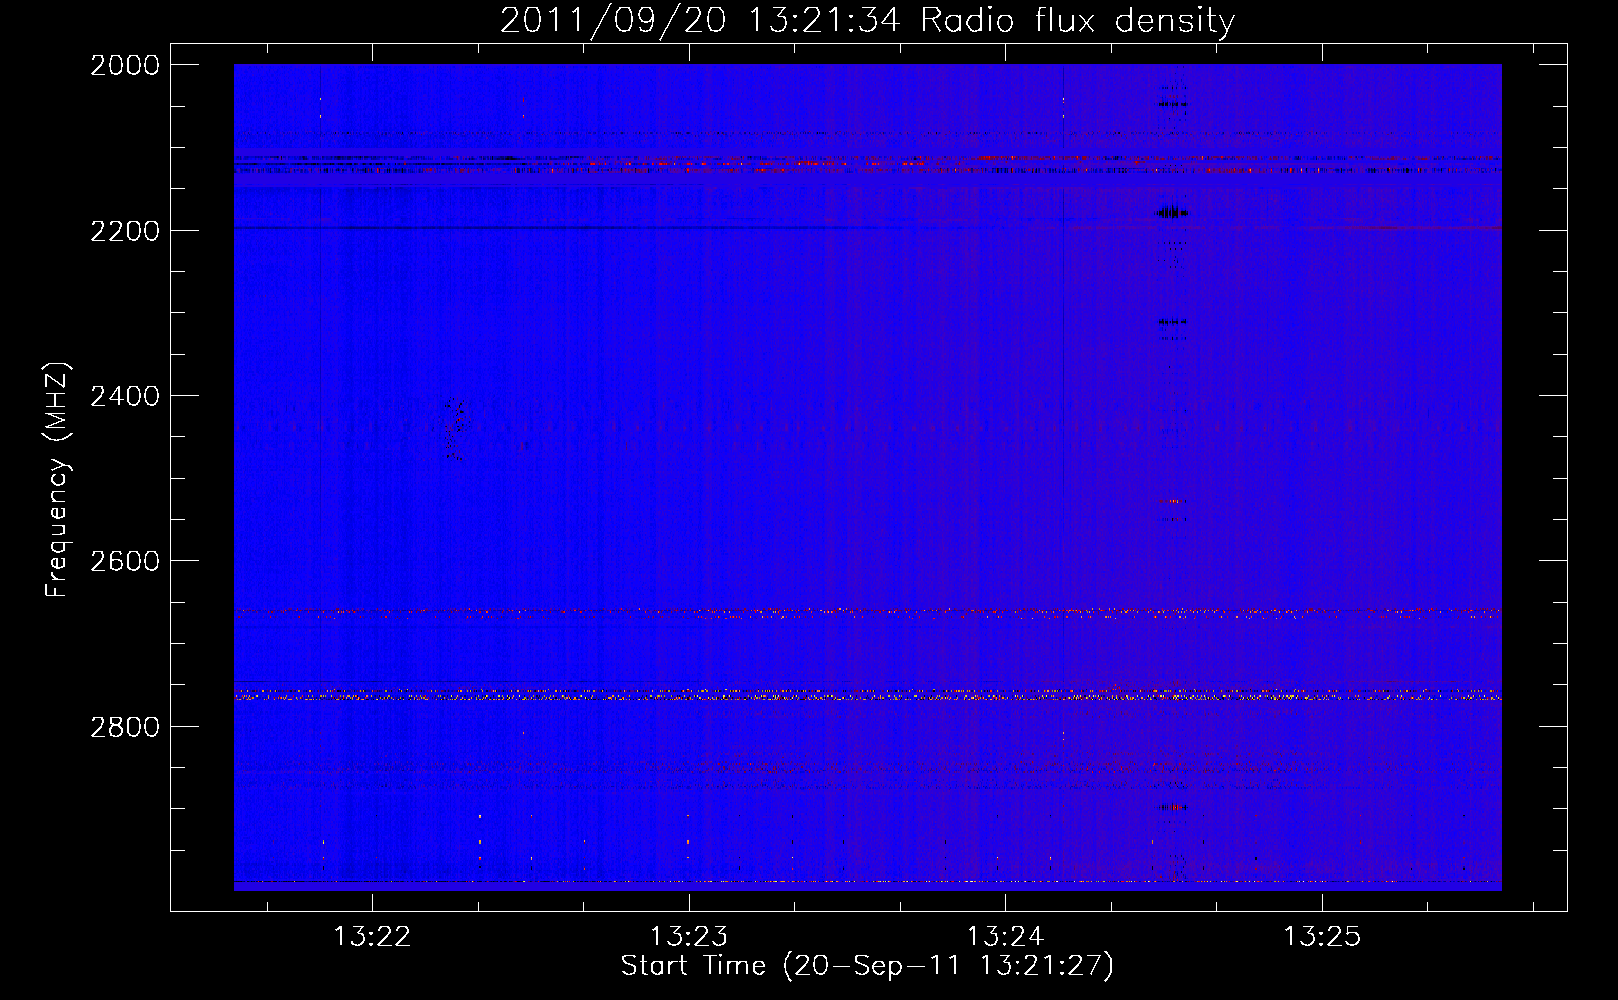Select the 2000 frequency tick label
The width and height of the screenshot is (1618, 1000).
tap(125, 65)
